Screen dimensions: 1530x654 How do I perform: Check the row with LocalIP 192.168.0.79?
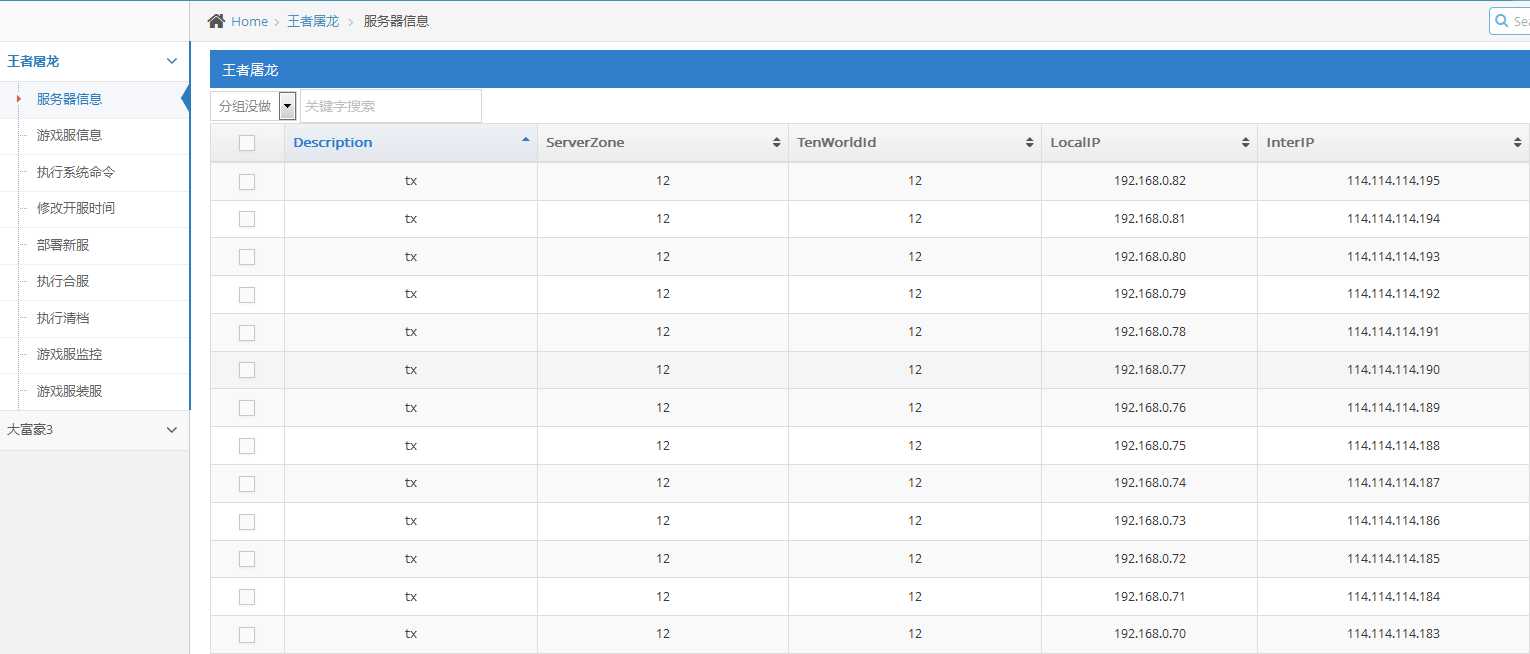point(247,295)
